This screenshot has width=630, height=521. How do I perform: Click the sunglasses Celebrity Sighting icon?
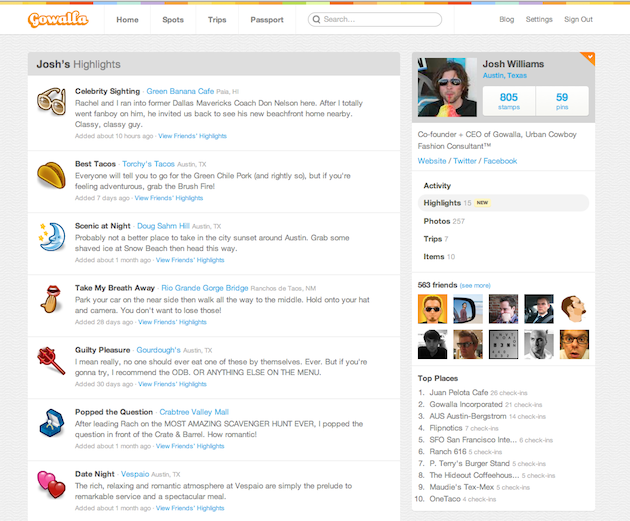51,101
